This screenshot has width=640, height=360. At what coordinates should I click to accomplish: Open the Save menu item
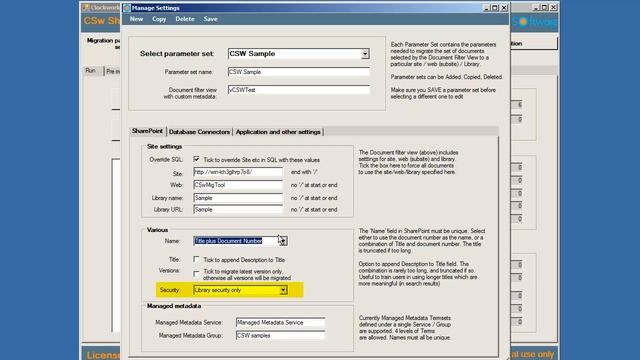210,19
